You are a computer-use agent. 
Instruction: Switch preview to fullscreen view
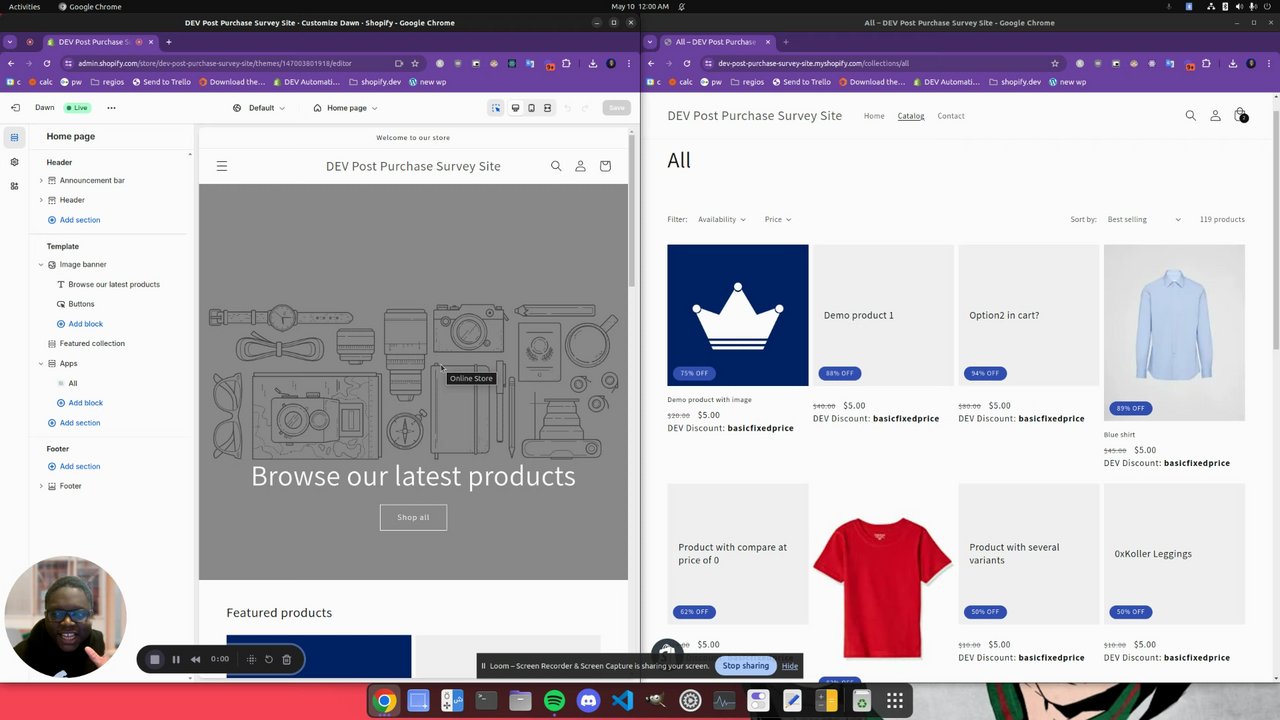coord(547,108)
